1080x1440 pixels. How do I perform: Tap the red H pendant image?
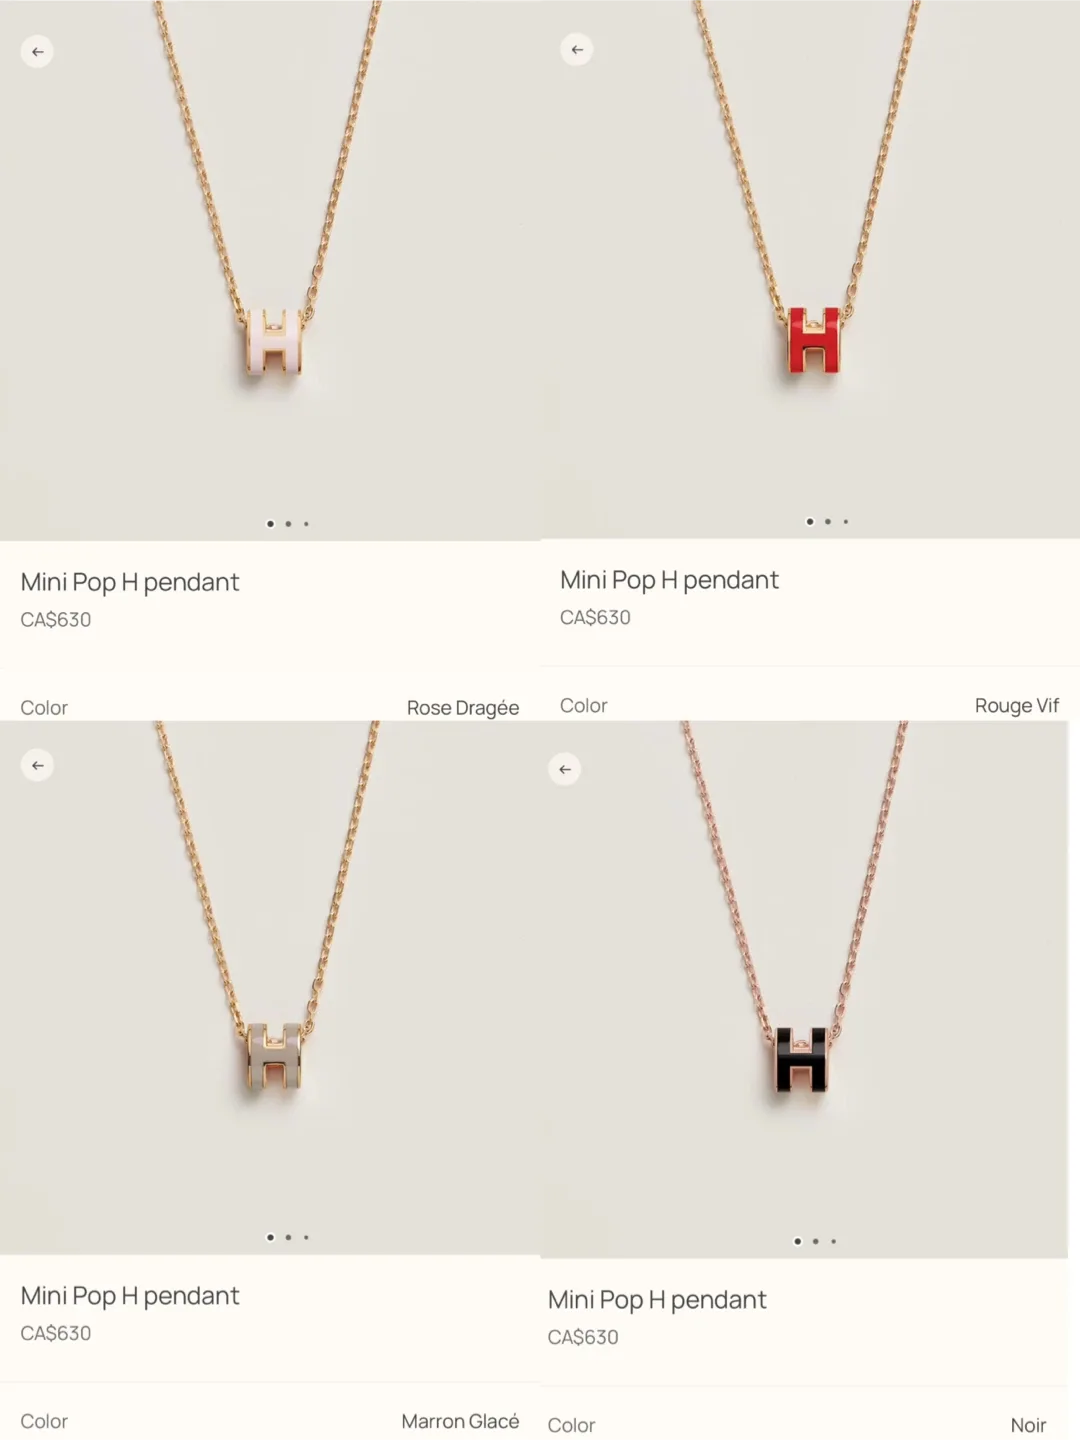pyautogui.click(x=814, y=340)
